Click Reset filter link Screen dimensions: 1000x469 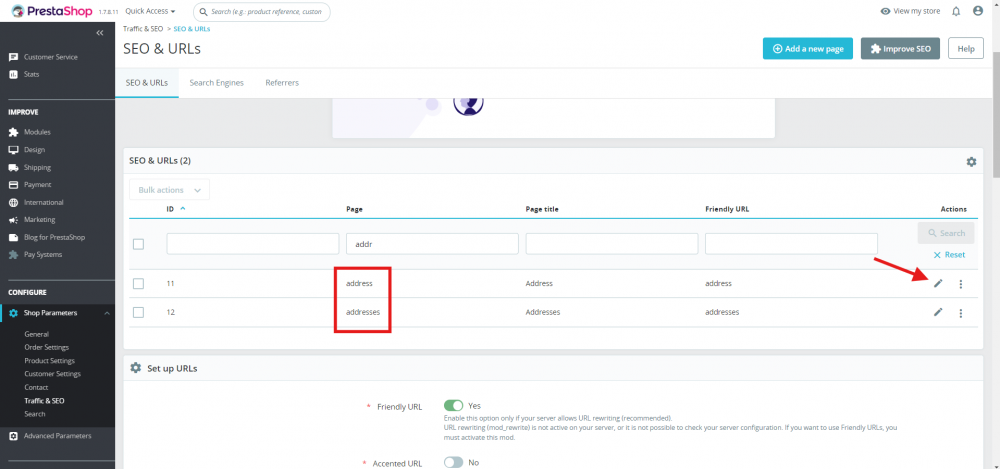949,255
